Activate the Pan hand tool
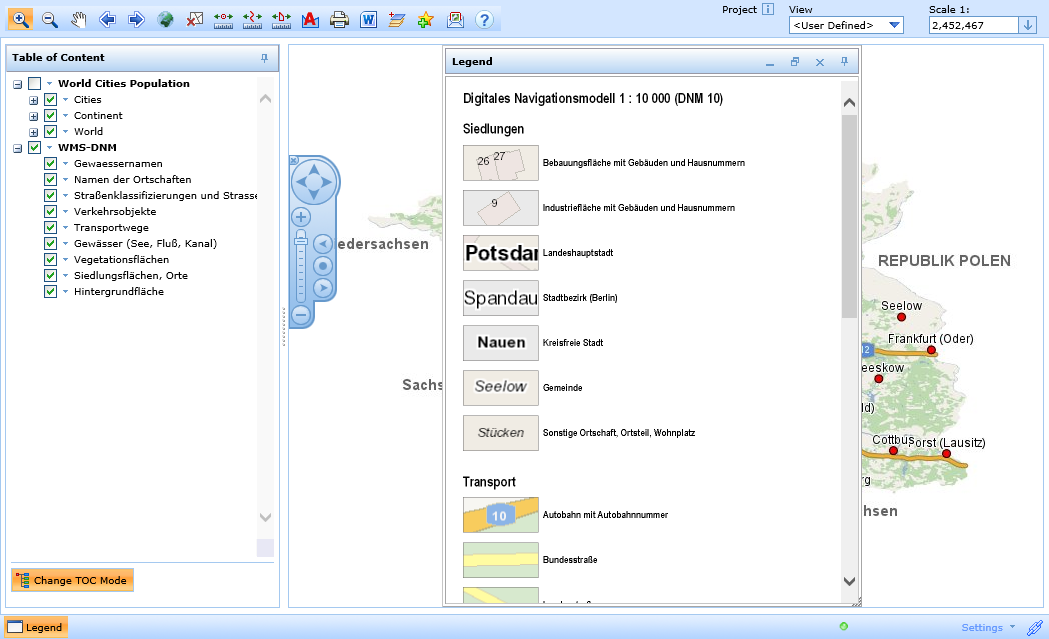 coord(77,19)
